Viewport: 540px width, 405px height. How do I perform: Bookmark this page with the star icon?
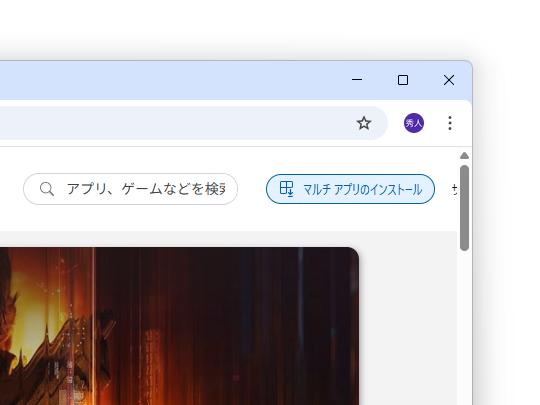tap(364, 123)
